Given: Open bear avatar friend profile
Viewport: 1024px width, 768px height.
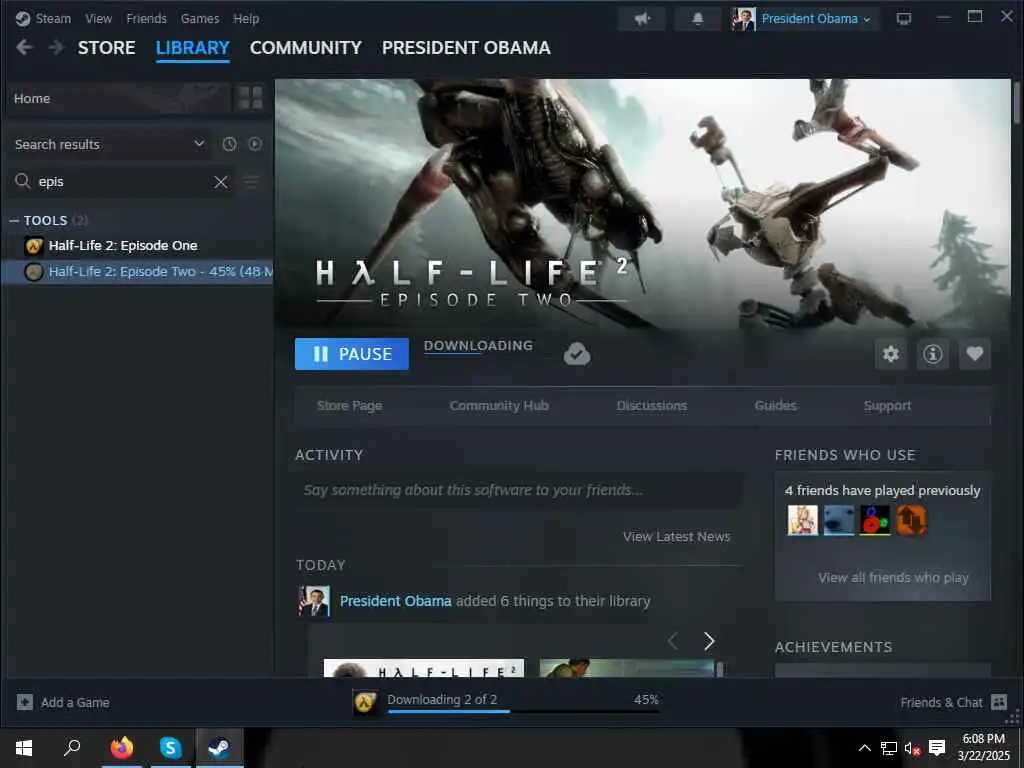Looking at the screenshot, I should coord(839,520).
